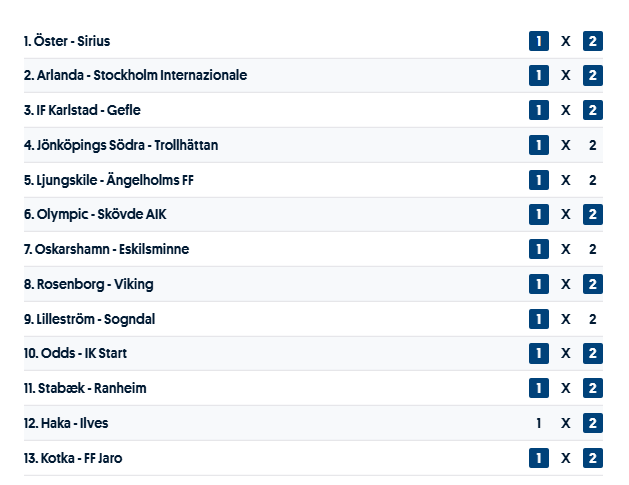The image size is (629, 485).
Task: Choose draw 'X' for Kotka - FF Jaro
Action: point(566,458)
